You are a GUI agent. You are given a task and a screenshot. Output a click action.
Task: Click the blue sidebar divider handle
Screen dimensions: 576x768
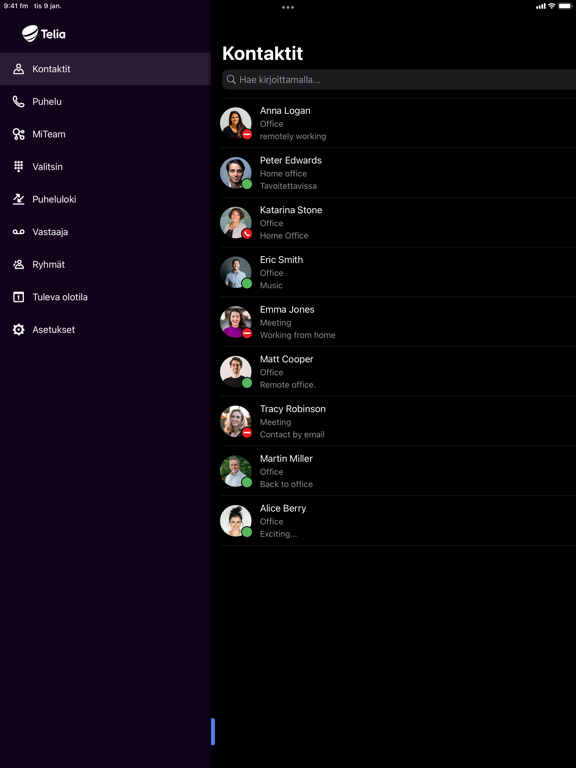[x=213, y=731]
